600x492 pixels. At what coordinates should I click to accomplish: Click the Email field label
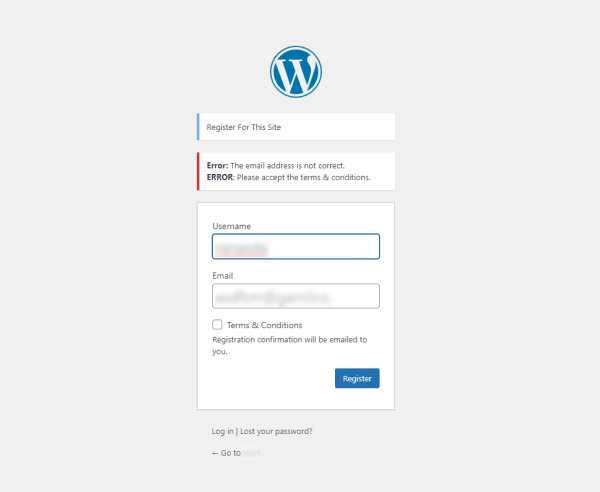click(223, 276)
